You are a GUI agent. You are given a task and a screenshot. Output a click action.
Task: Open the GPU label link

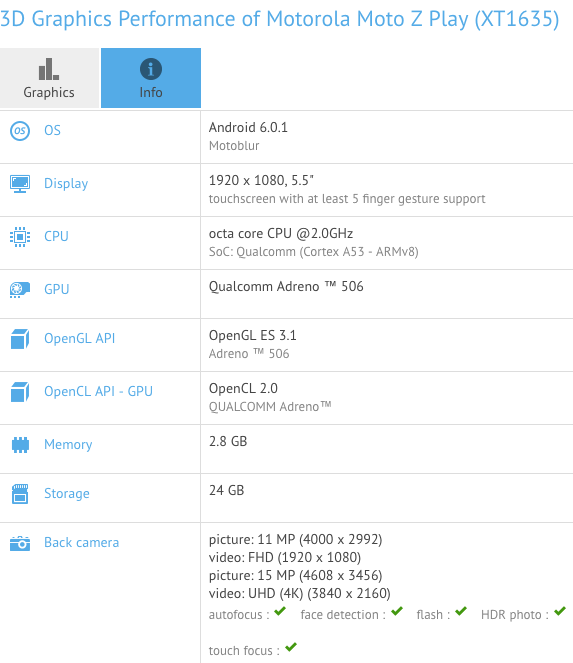click(57, 289)
